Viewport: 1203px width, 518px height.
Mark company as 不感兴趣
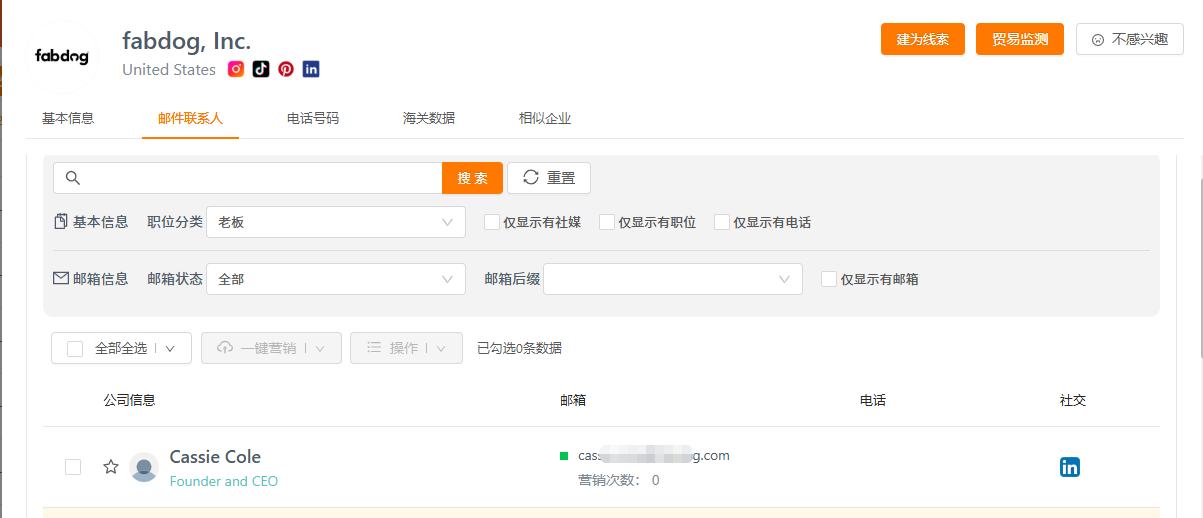point(1130,39)
